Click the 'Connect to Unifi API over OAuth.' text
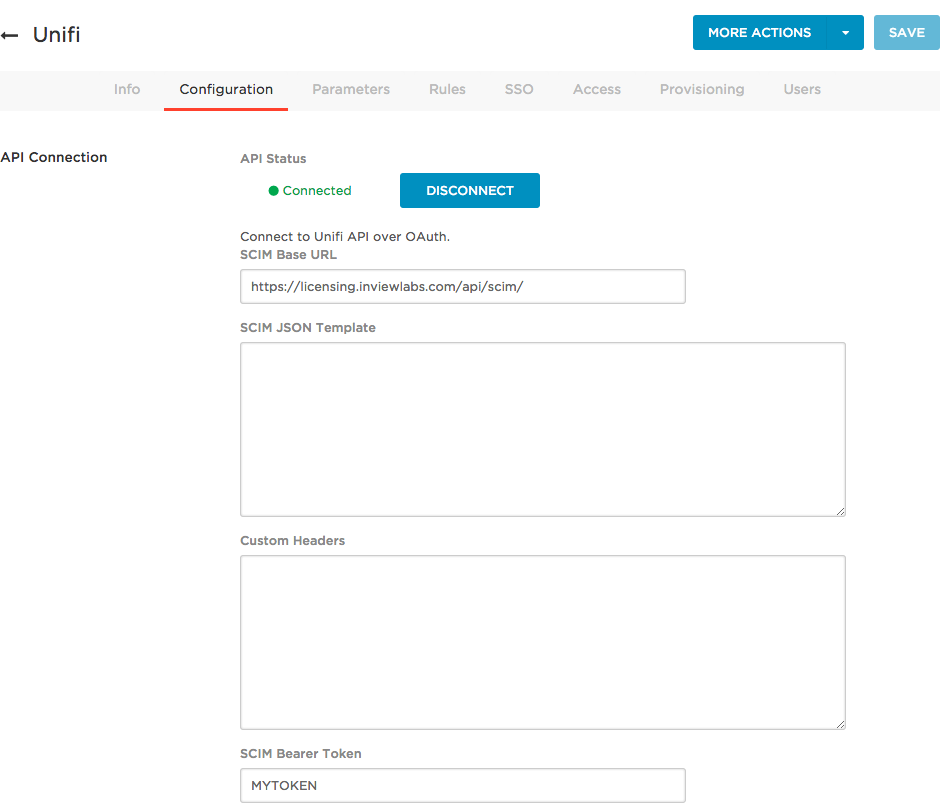The height and width of the screenshot is (807, 940). 345,236
